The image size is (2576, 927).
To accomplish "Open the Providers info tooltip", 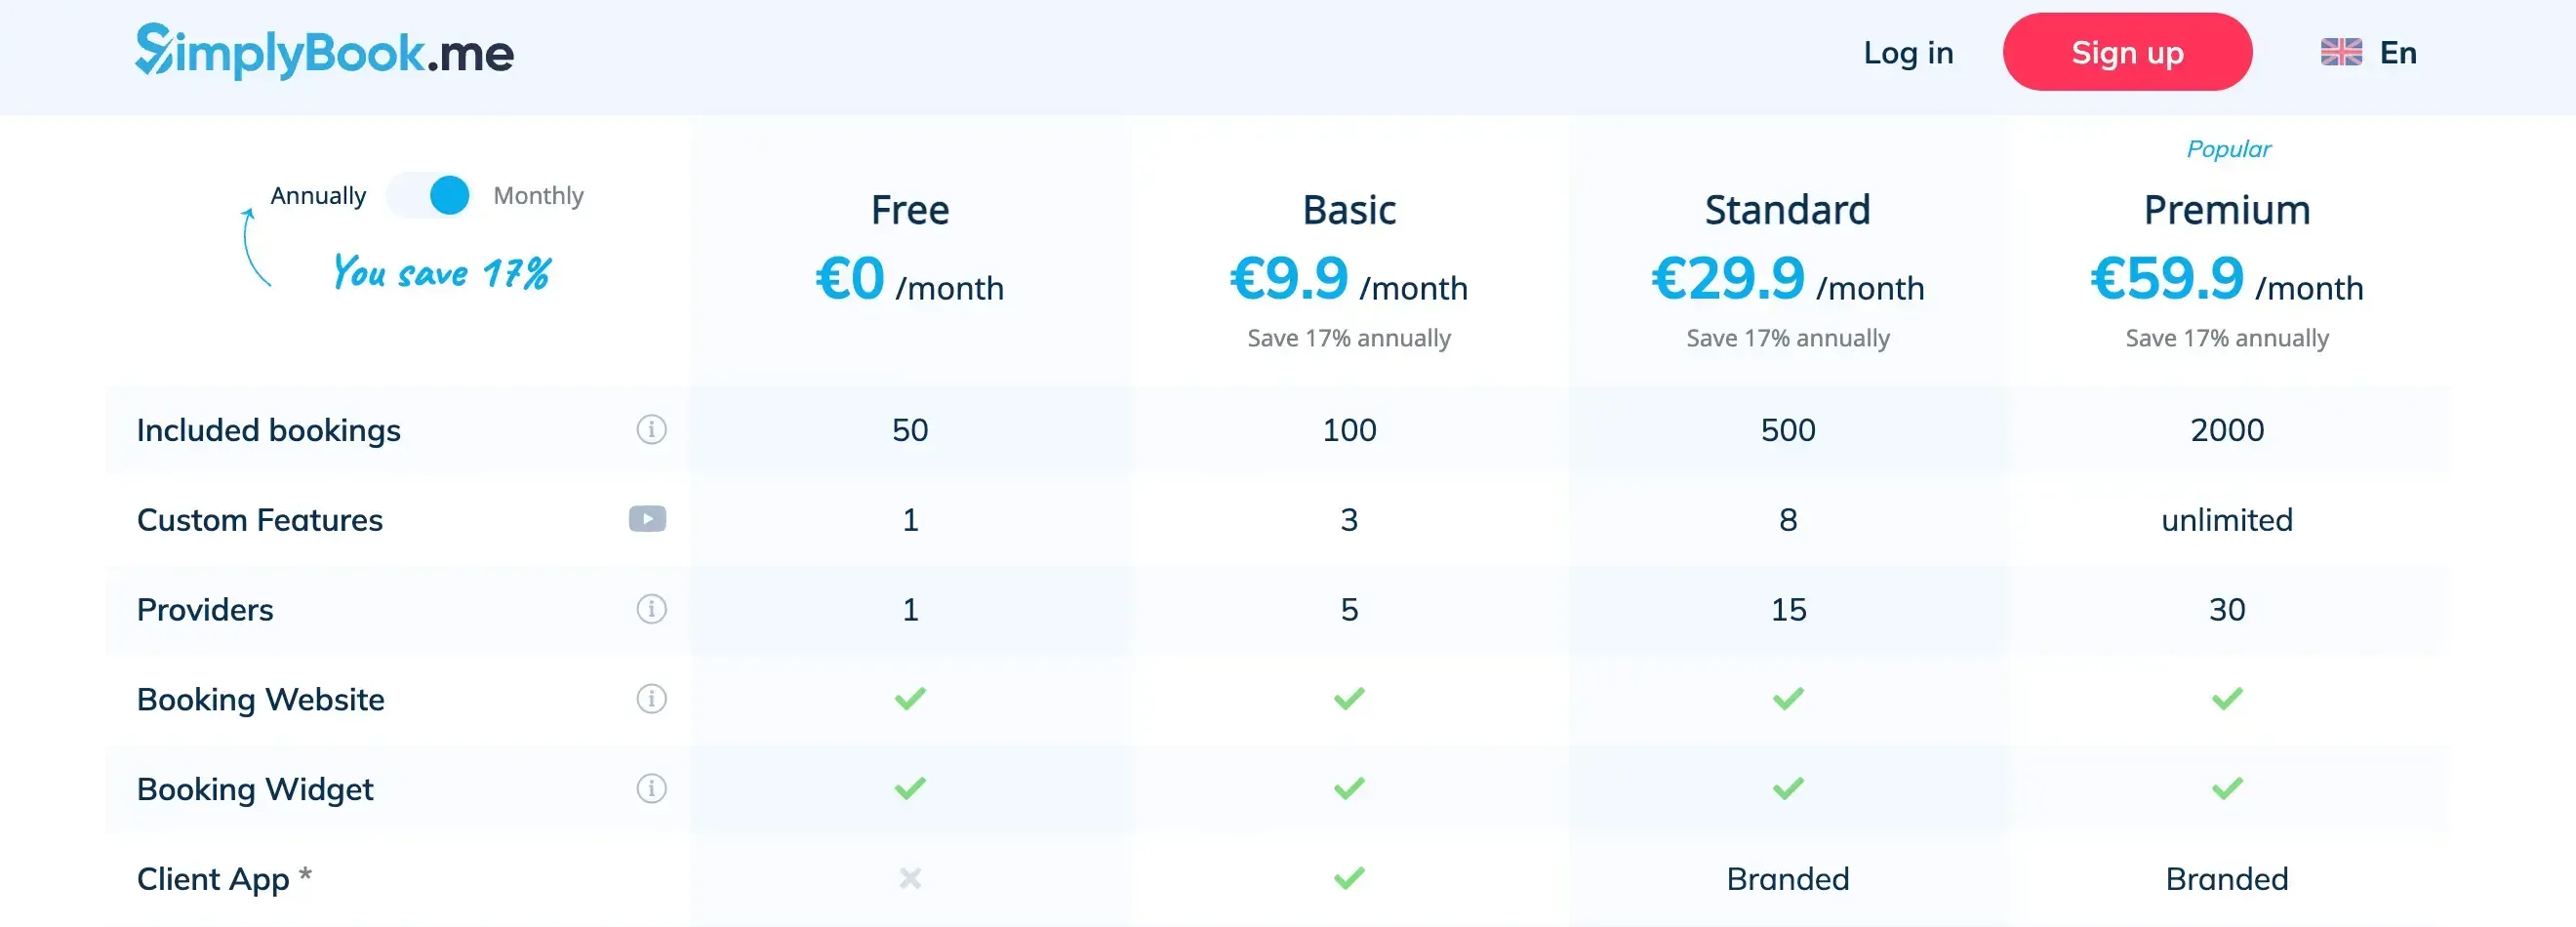I will pos(651,609).
